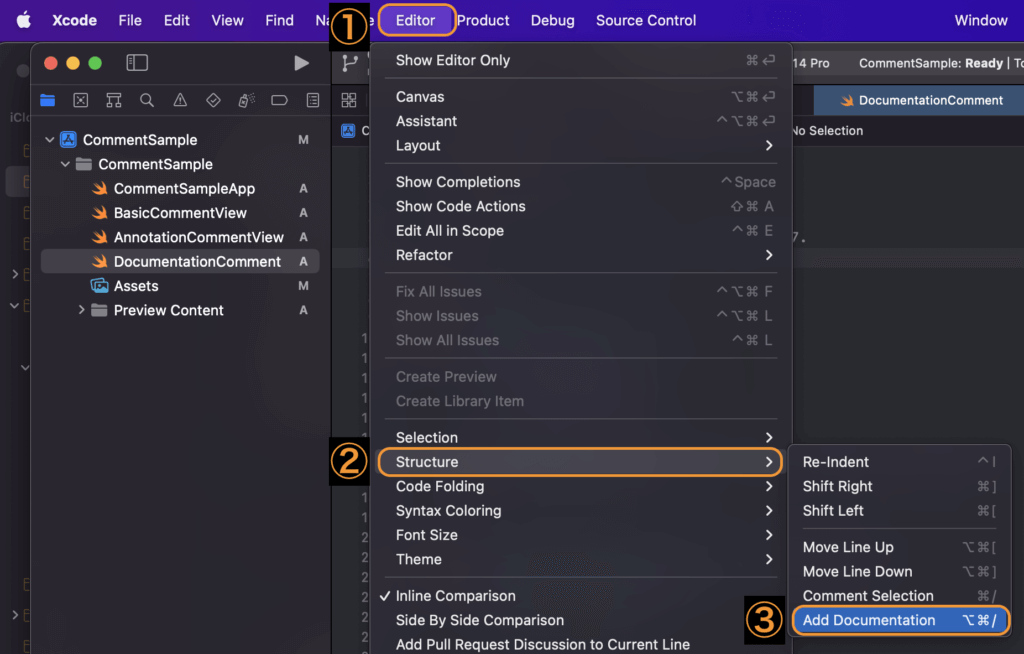Open the Apple menu
This screenshot has height=654, width=1024.
click(24, 20)
